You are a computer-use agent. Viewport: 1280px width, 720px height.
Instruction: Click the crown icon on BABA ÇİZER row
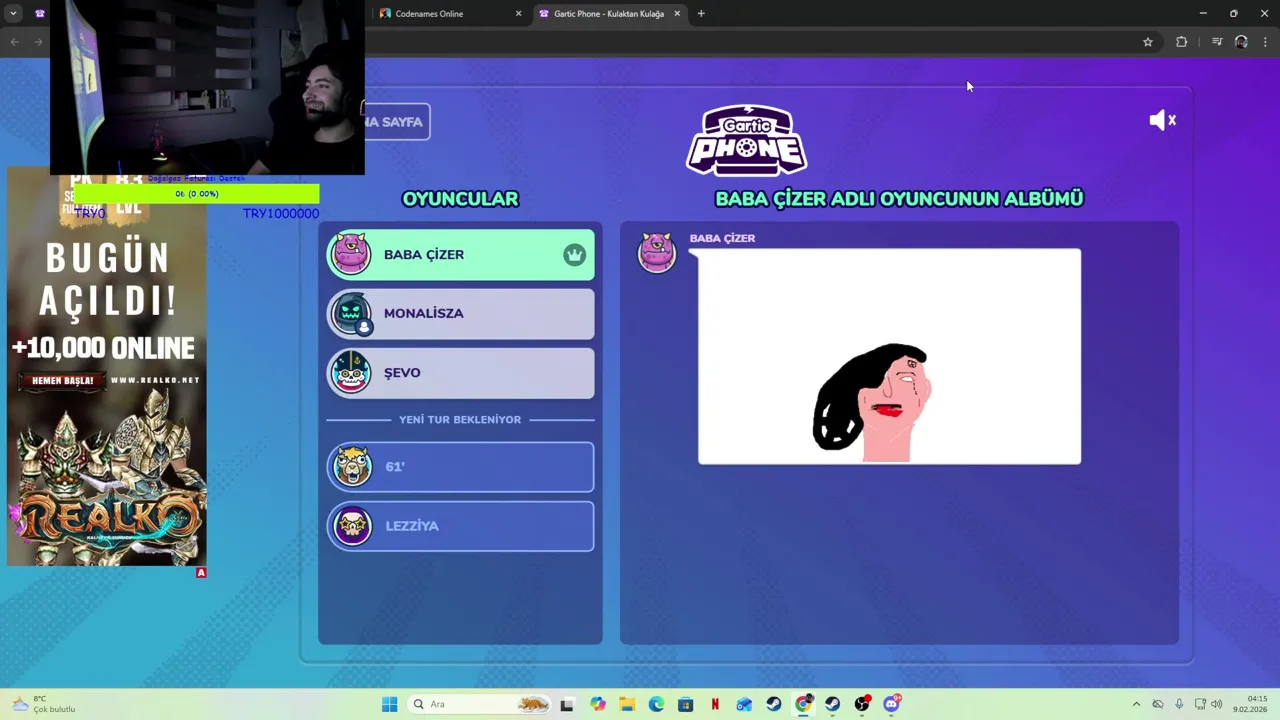tap(574, 255)
